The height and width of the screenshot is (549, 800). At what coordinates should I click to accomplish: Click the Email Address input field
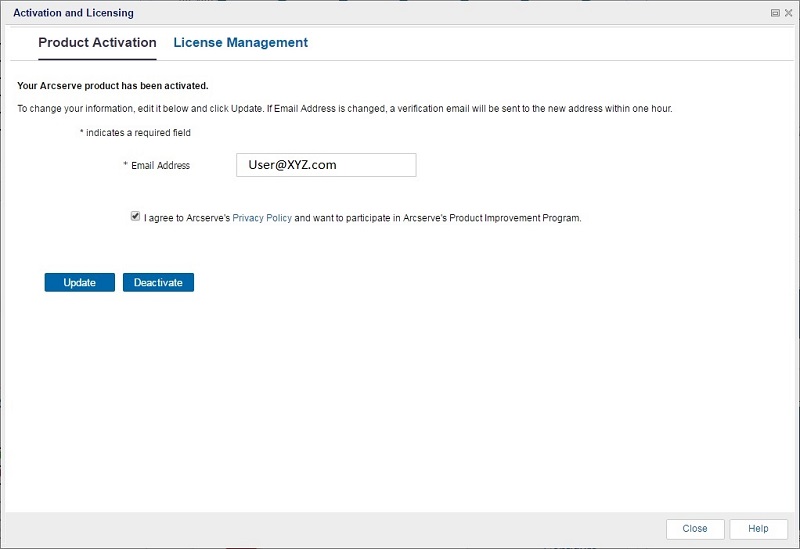pos(326,165)
